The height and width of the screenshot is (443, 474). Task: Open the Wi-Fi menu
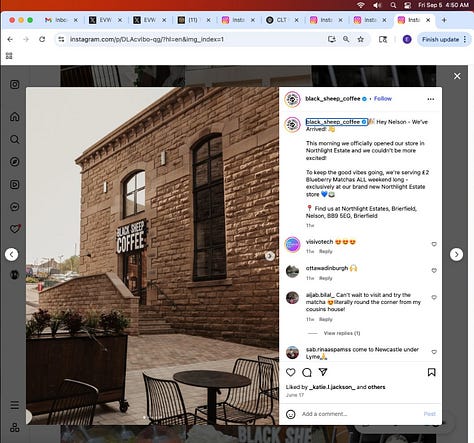coord(361,5)
